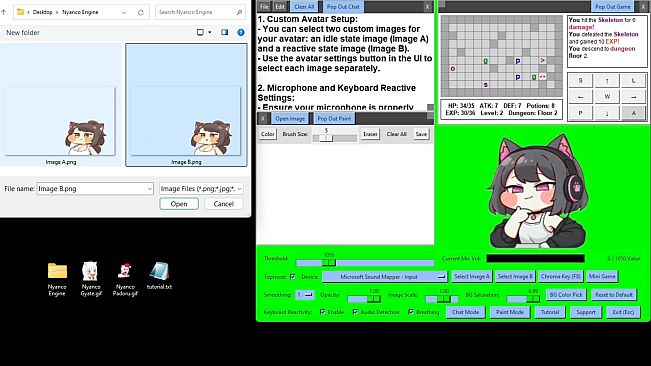Click the cat-girl avatar image
651x366 pixels.
pos(539,191)
